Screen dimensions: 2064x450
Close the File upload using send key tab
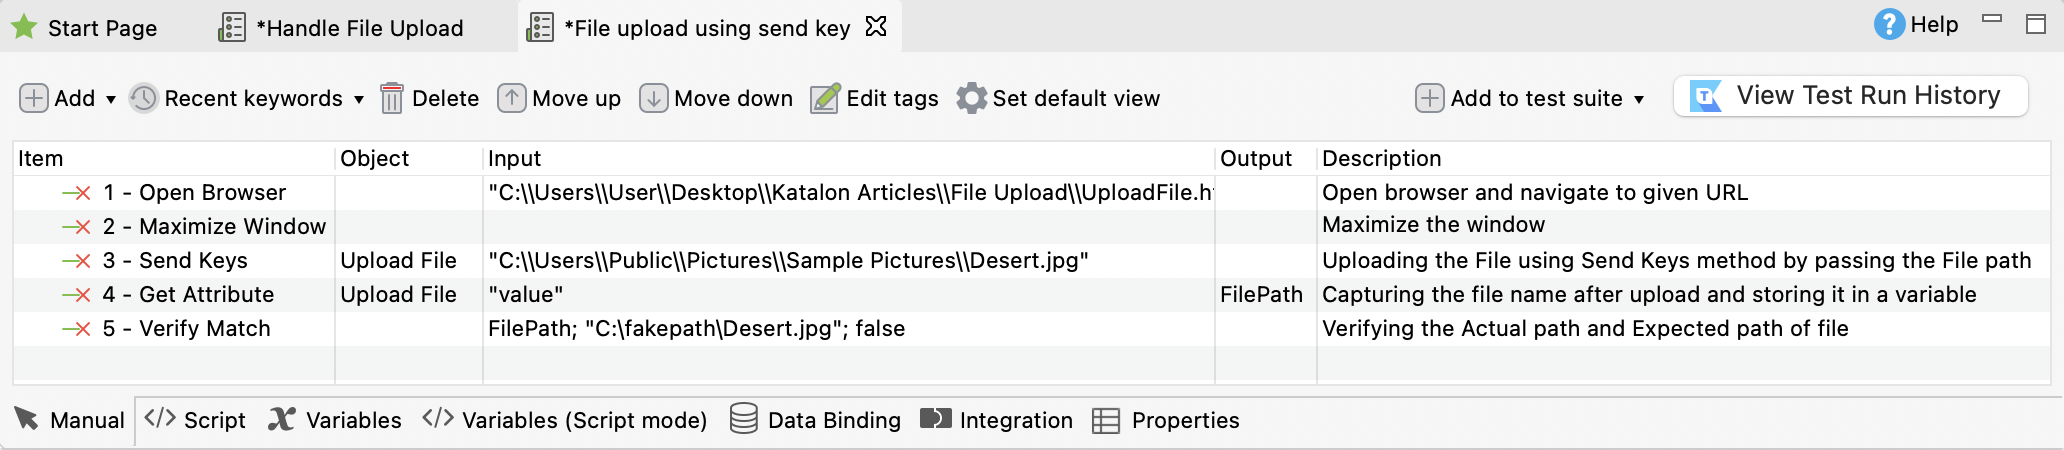876,27
